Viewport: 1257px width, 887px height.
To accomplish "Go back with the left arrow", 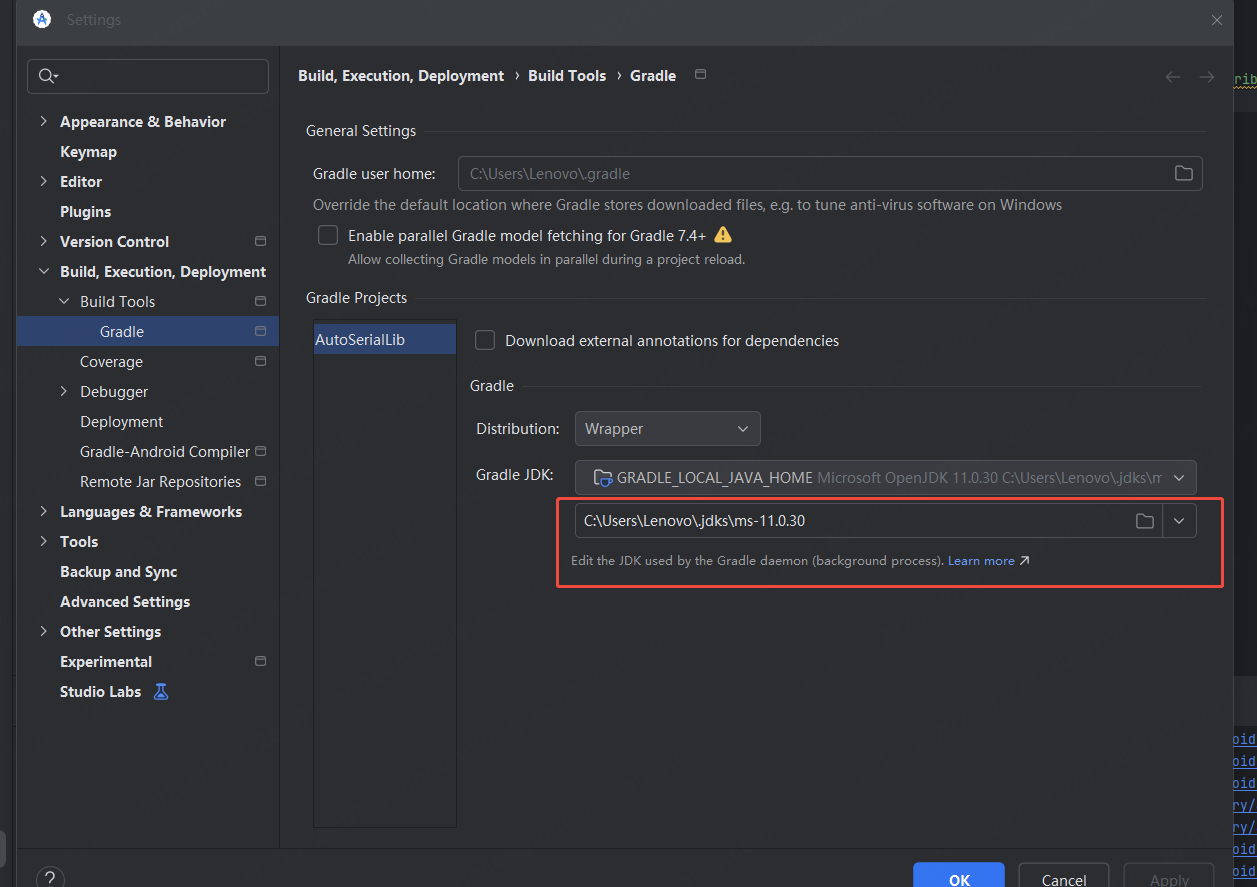I will coord(1173,77).
